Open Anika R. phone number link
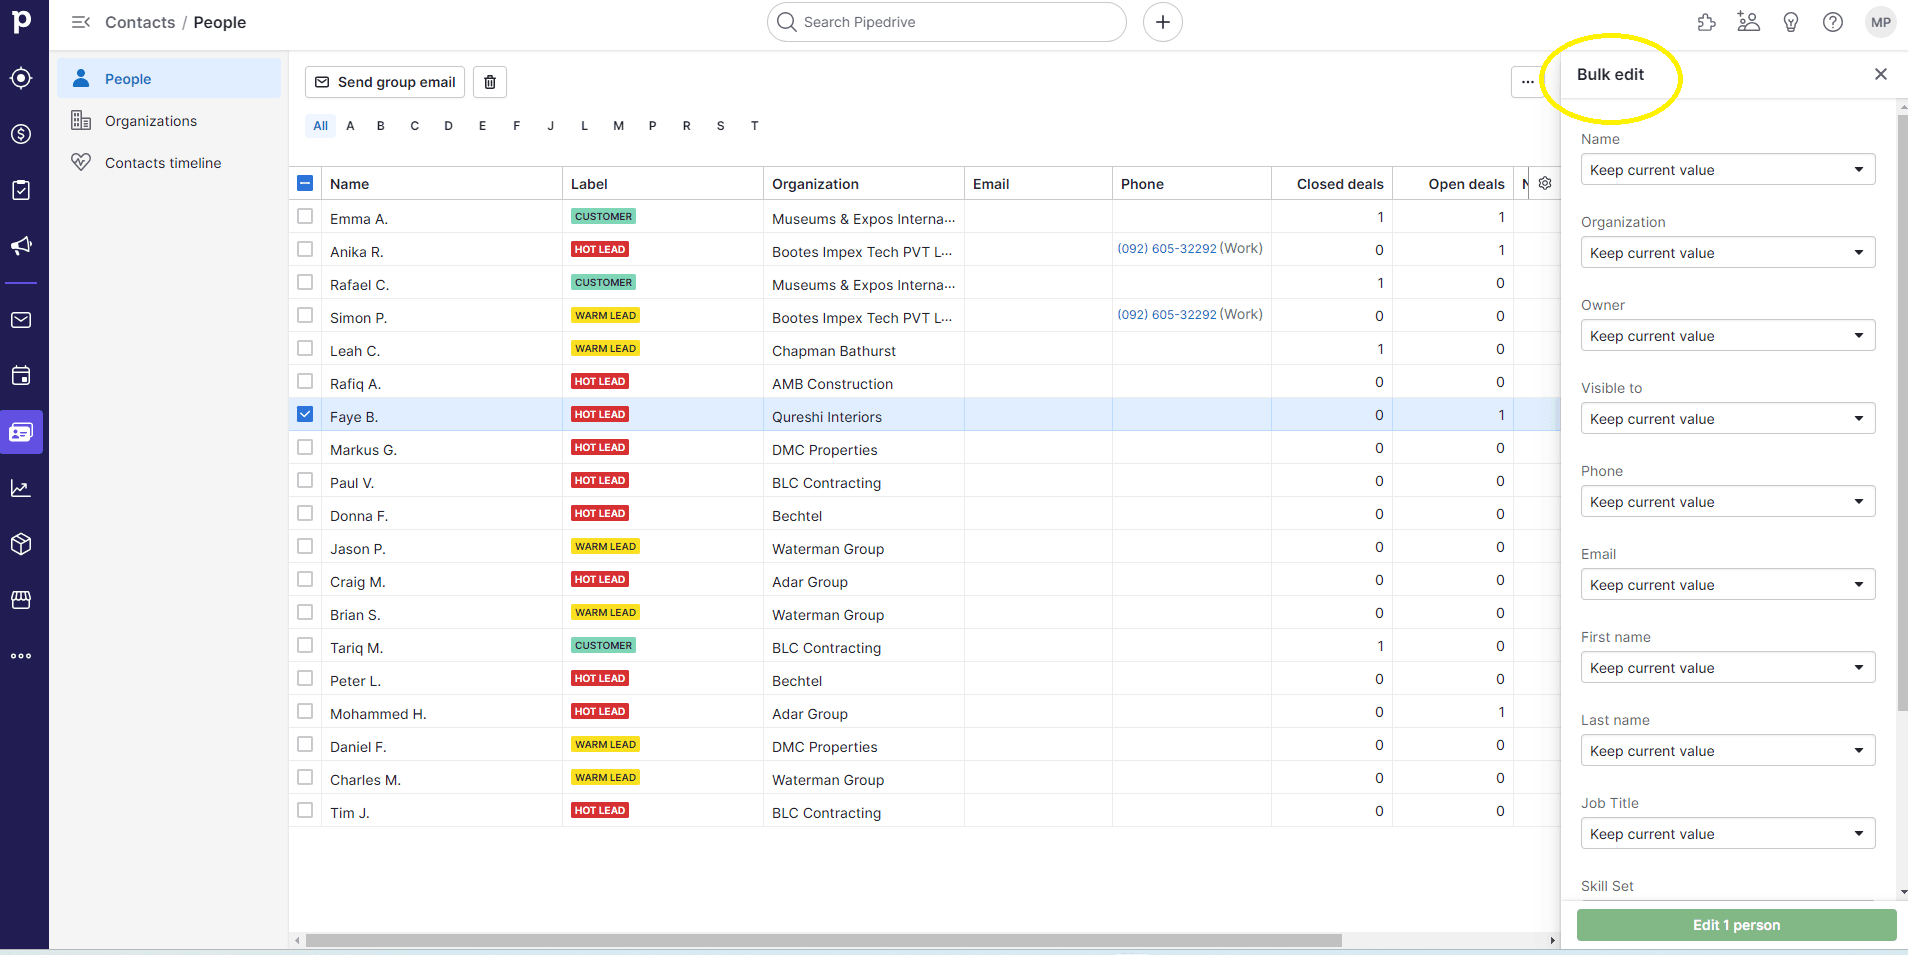Screen dimensions: 1908x955 tap(1167, 248)
